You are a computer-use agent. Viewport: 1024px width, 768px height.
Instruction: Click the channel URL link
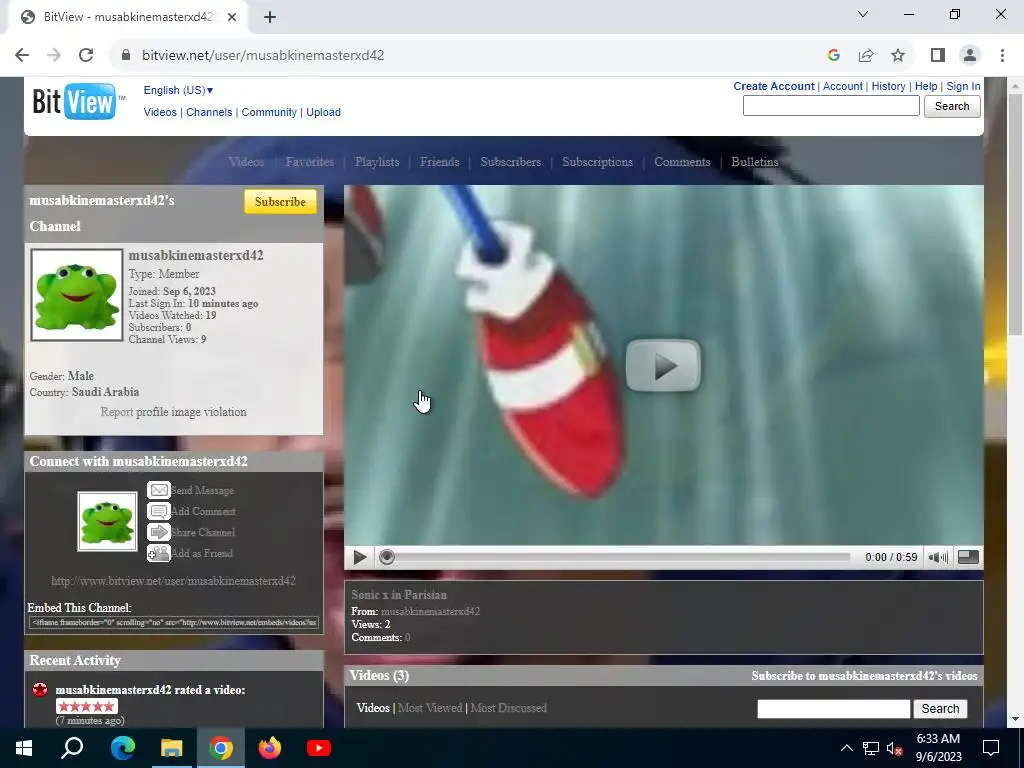pos(173,581)
